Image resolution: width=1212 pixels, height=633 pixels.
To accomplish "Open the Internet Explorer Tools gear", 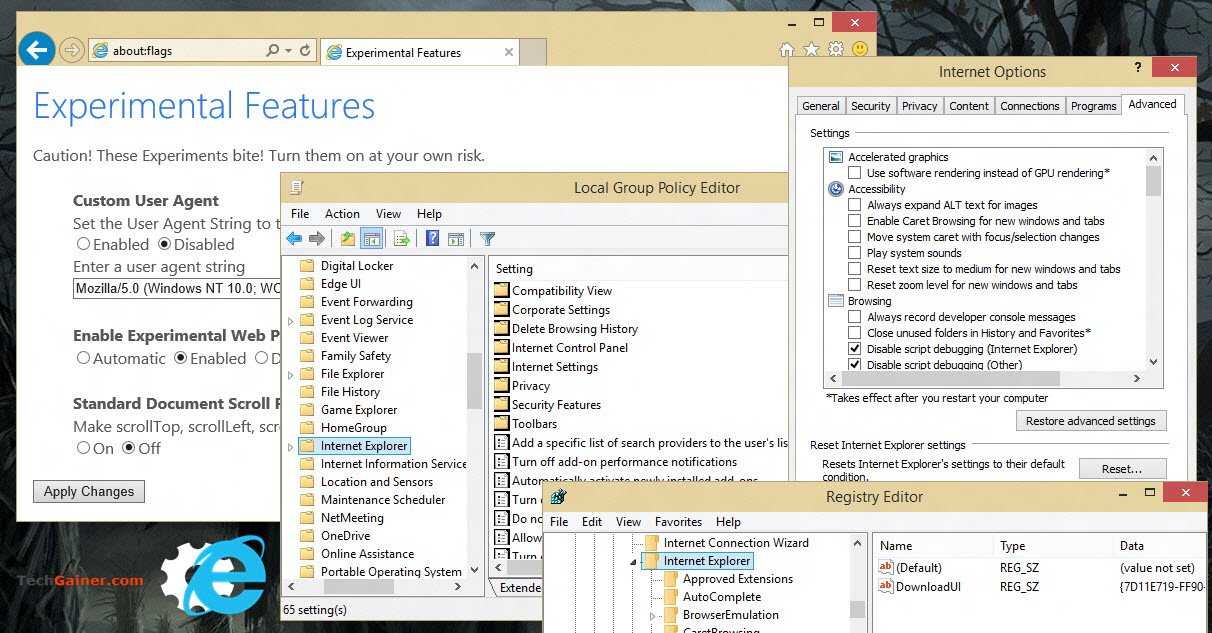I will (x=835, y=49).
